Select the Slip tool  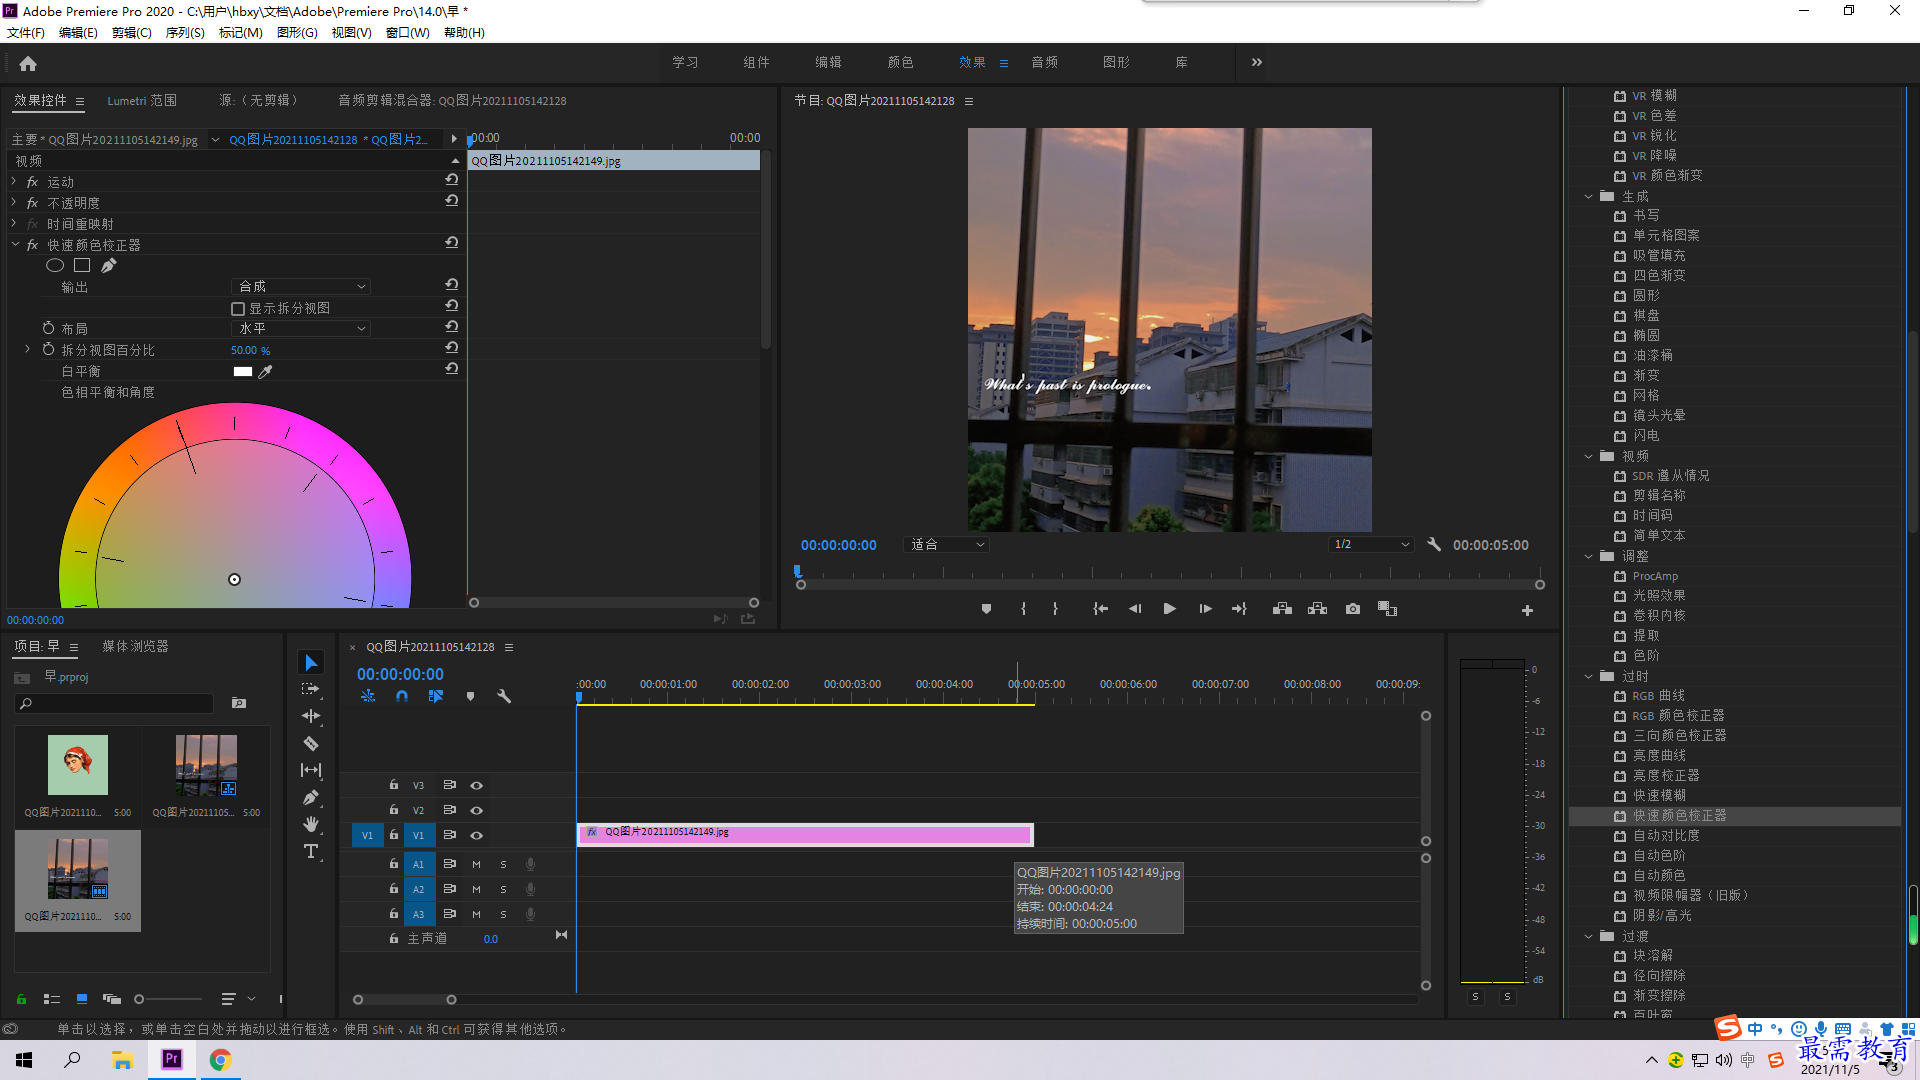(x=311, y=770)
